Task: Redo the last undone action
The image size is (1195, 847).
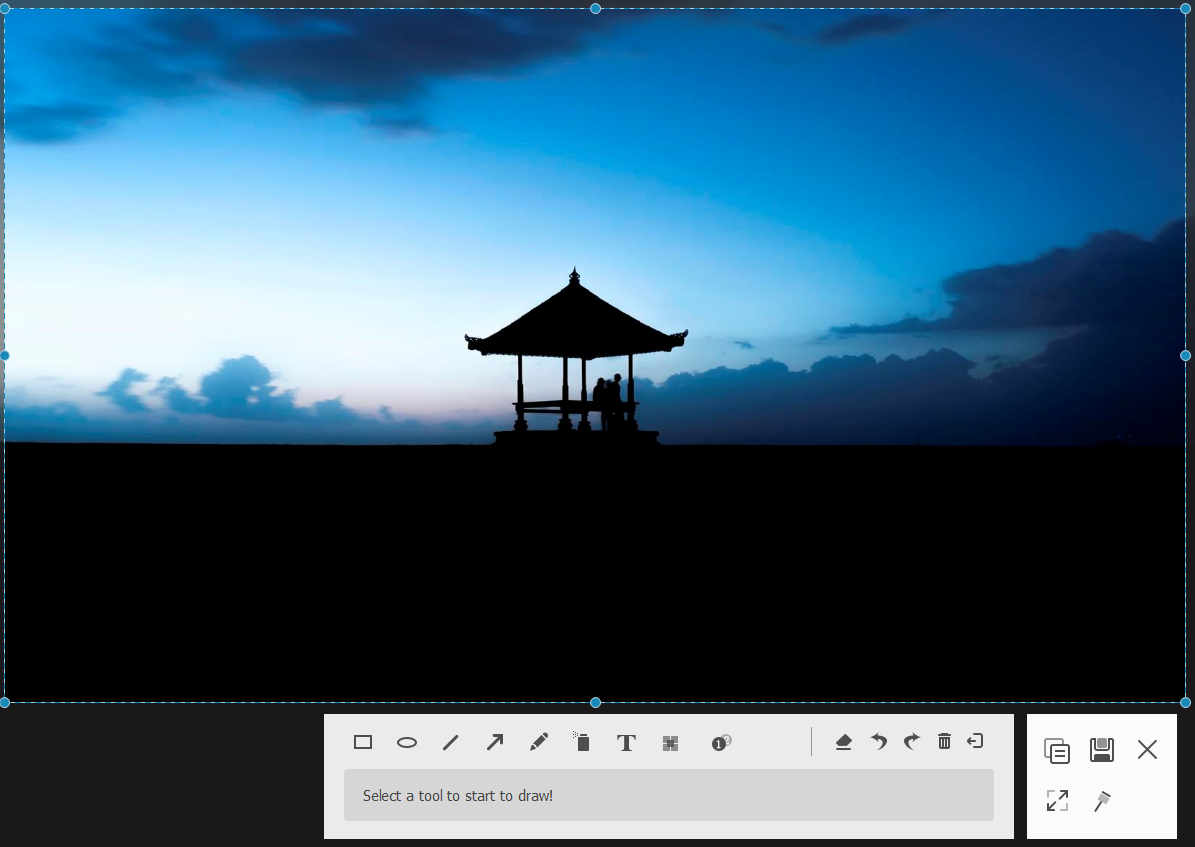Action: pos(911,742)
